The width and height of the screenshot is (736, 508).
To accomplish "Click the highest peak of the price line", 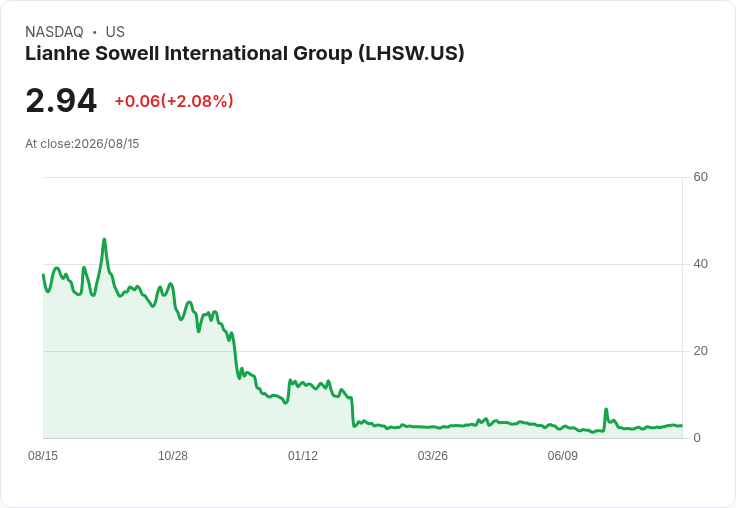I will coord(104,239).
